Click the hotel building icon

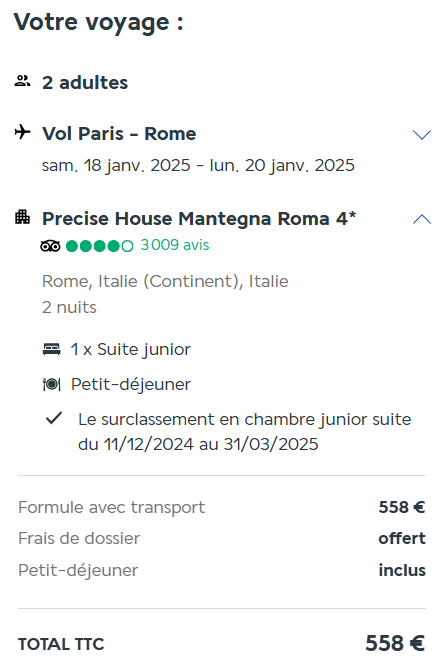tap(23, 217)
